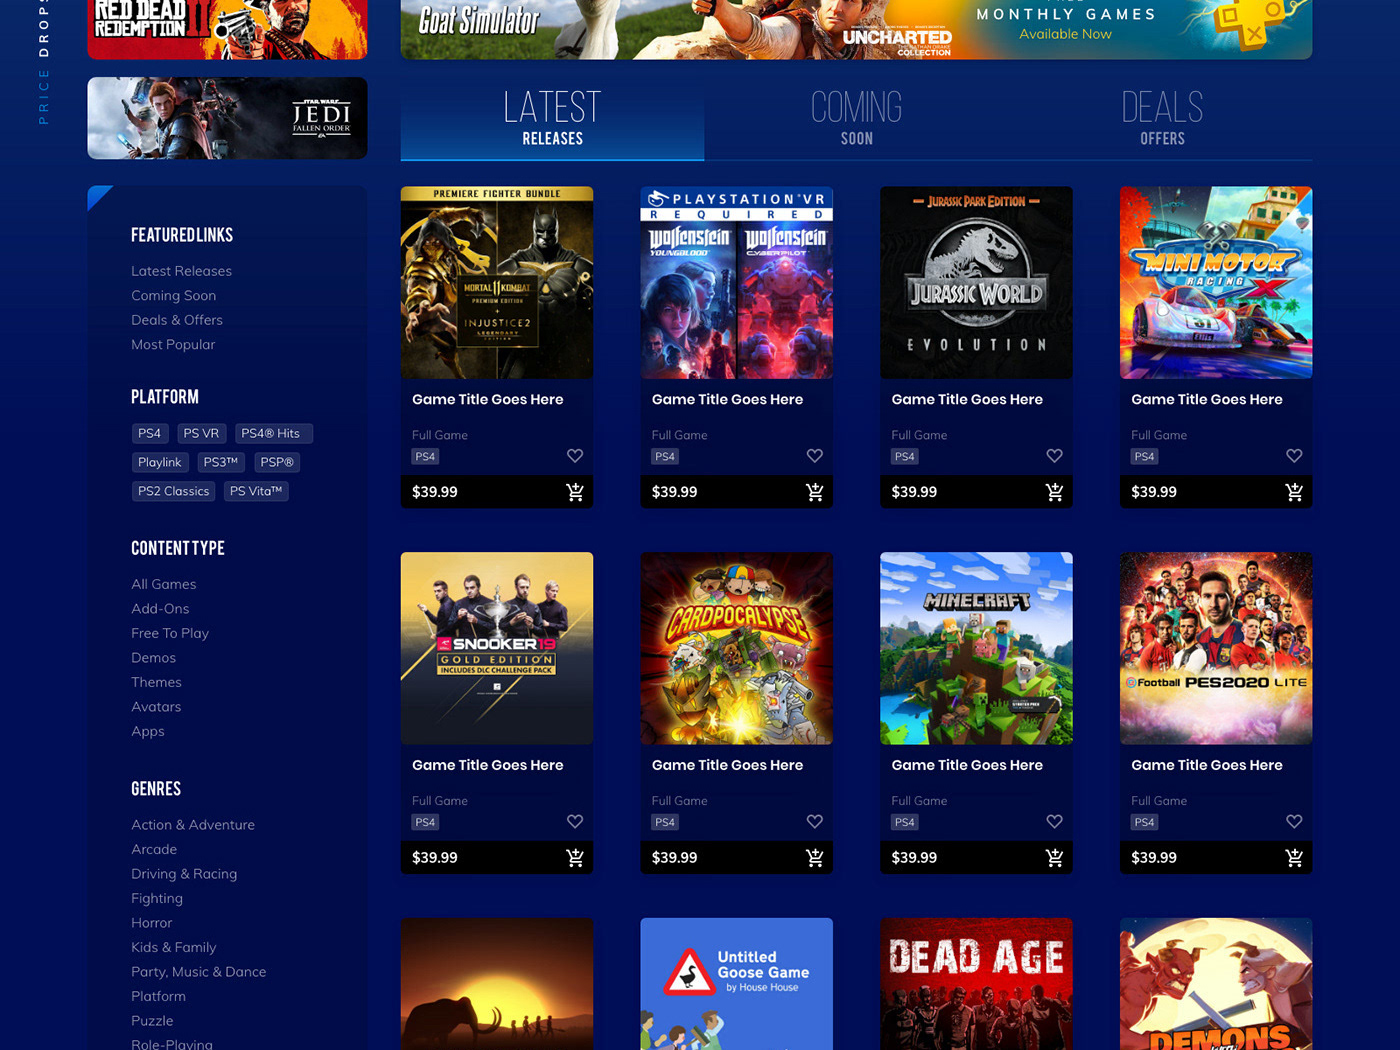Viewport: 1400px width, 1050px height.
Task: Open Mini Motor Racing X cover
Action: [1216, 283]
